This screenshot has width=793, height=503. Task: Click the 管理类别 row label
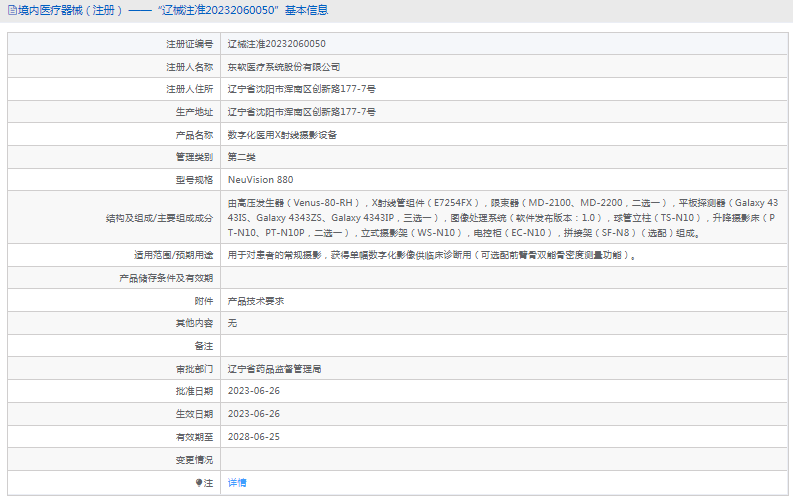(x=194, y=157)
